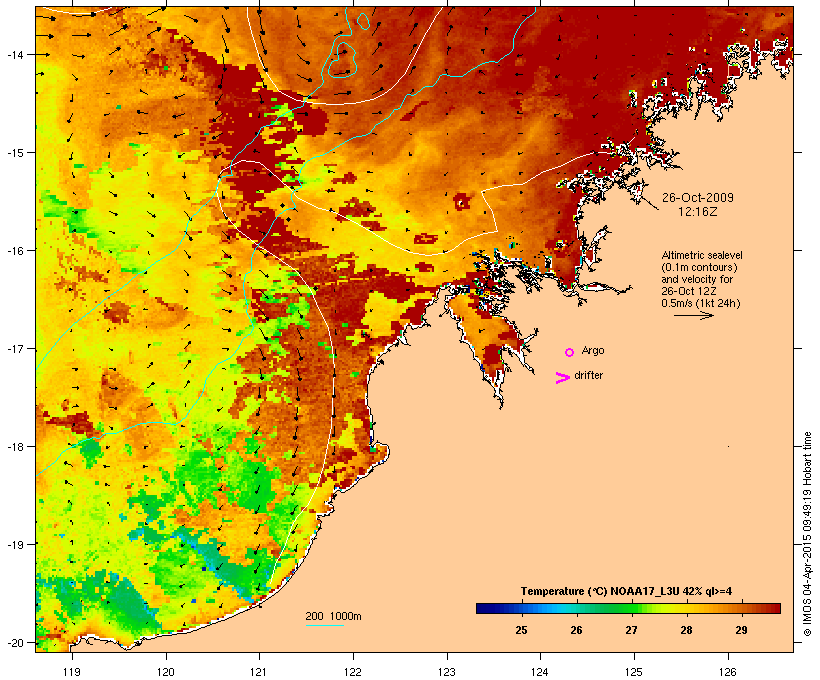Click the 0.5m/s velocity scale arrow
Screen dimensions: 820x680
click(x=693, y=315)
